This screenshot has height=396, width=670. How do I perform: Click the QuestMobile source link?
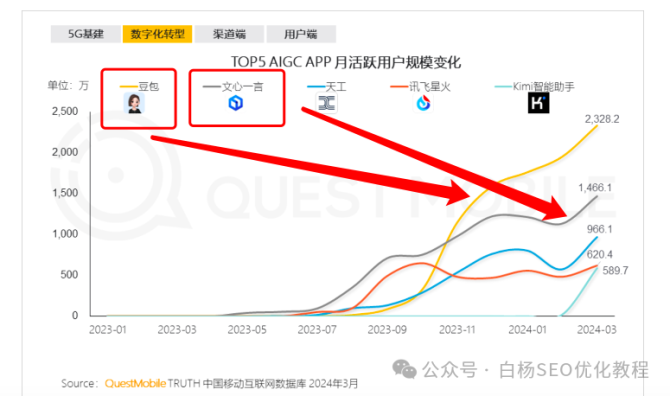tap(135, 383)
